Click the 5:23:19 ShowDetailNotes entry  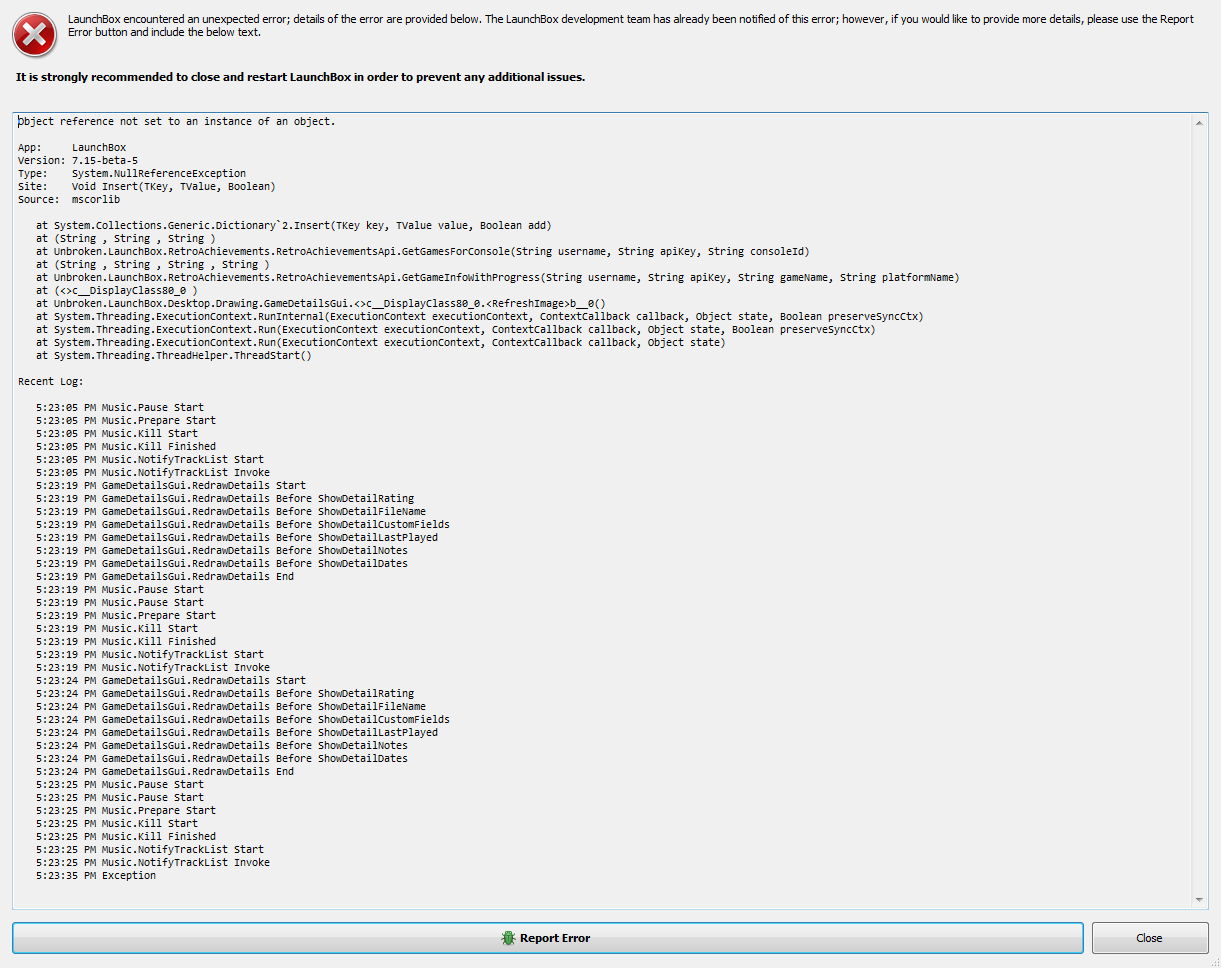coord(222,550)
